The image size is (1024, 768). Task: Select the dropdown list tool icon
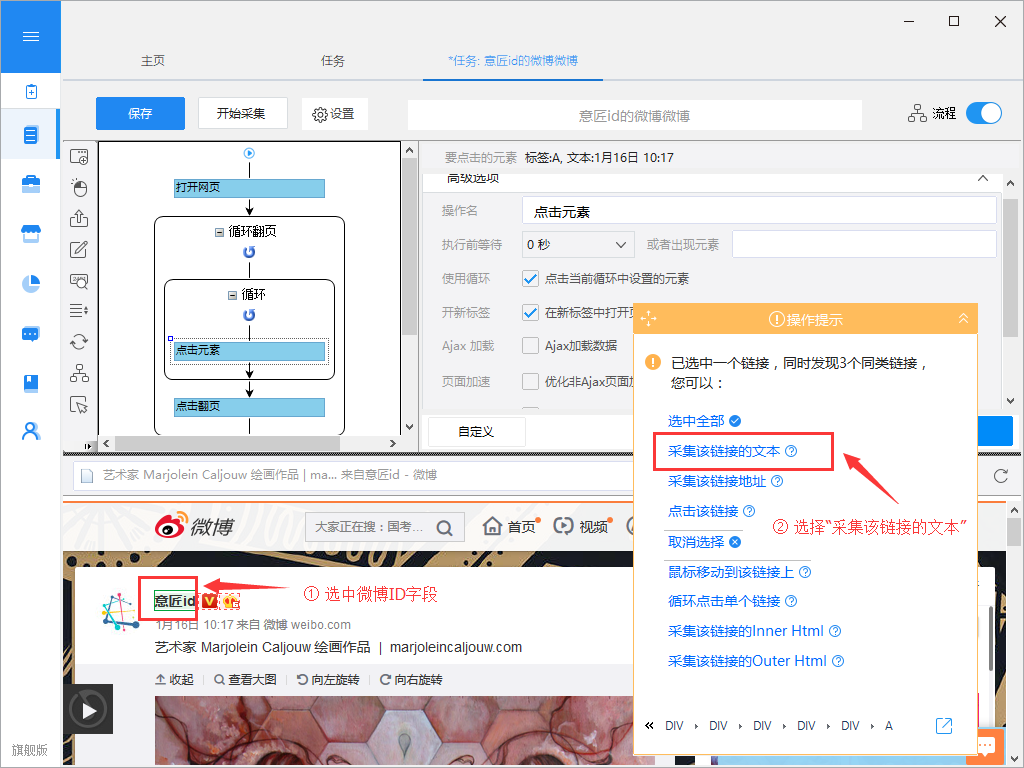(x=79, y=310)
